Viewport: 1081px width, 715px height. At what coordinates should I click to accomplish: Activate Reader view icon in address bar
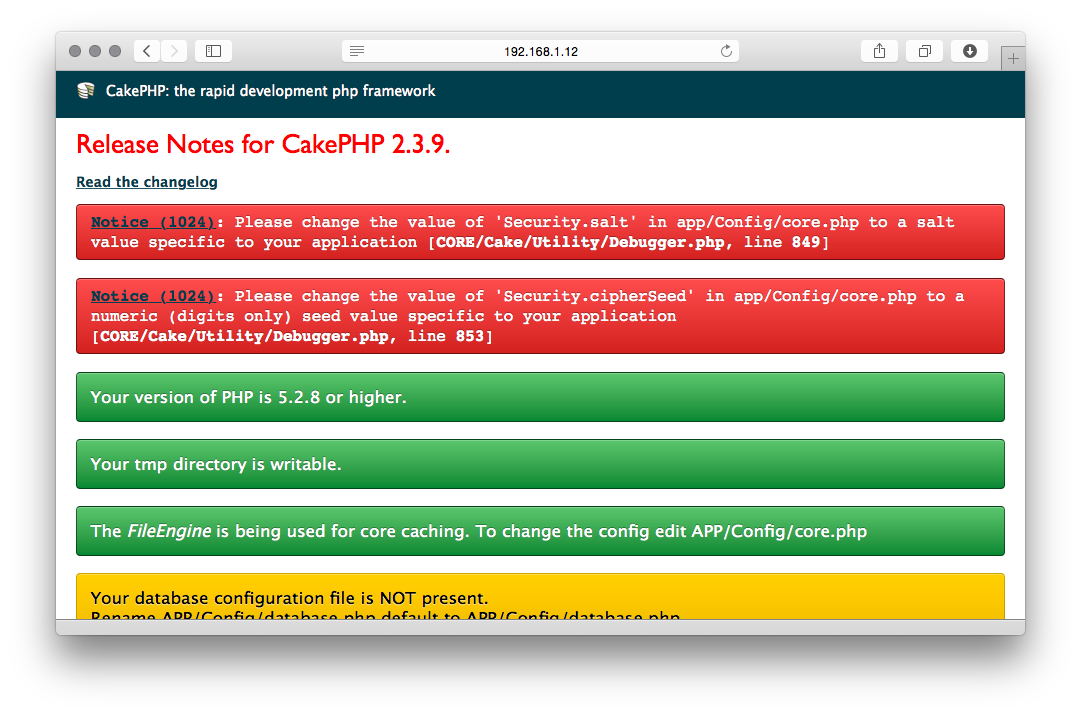coord(357,50)
